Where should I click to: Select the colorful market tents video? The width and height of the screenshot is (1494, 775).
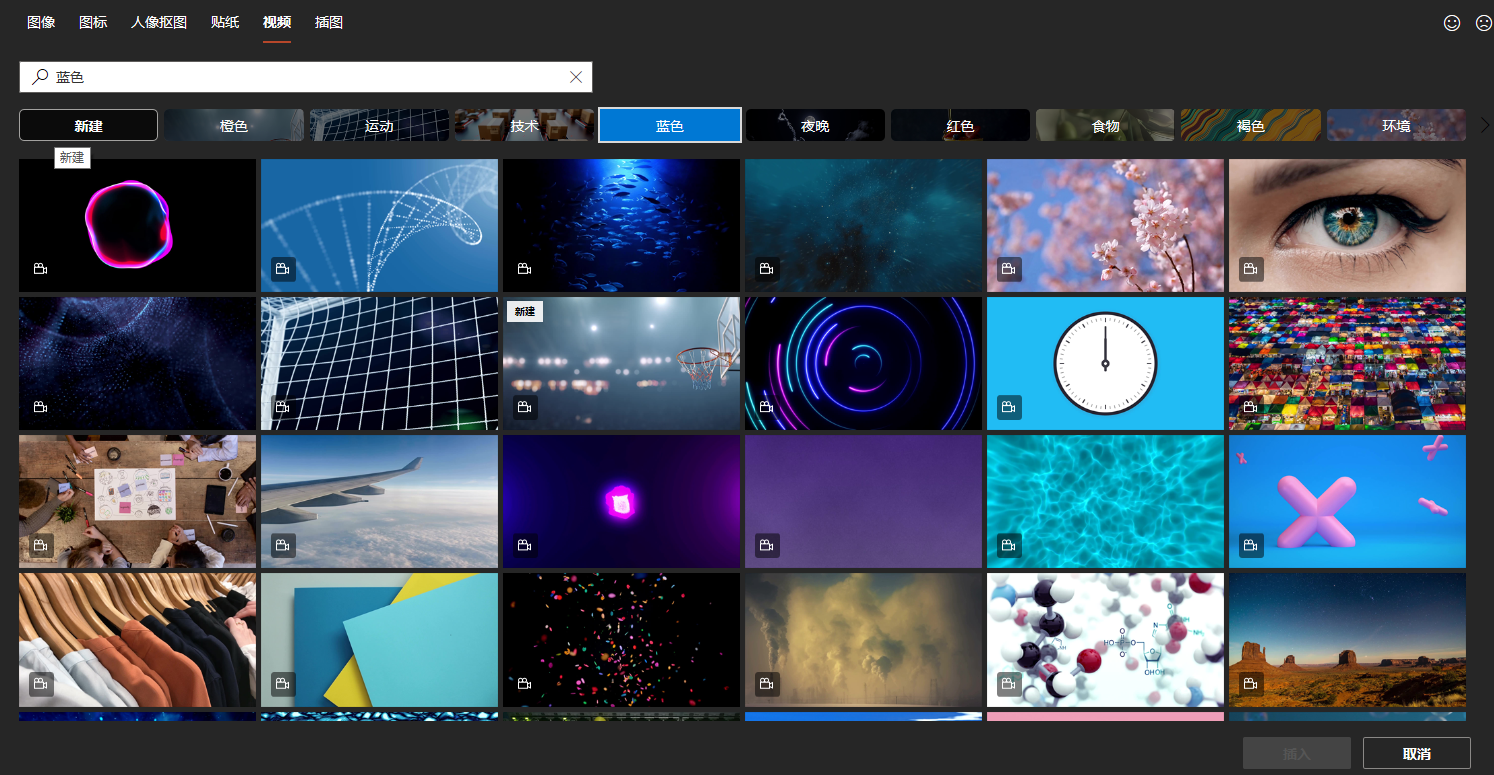click(1347, 363)
